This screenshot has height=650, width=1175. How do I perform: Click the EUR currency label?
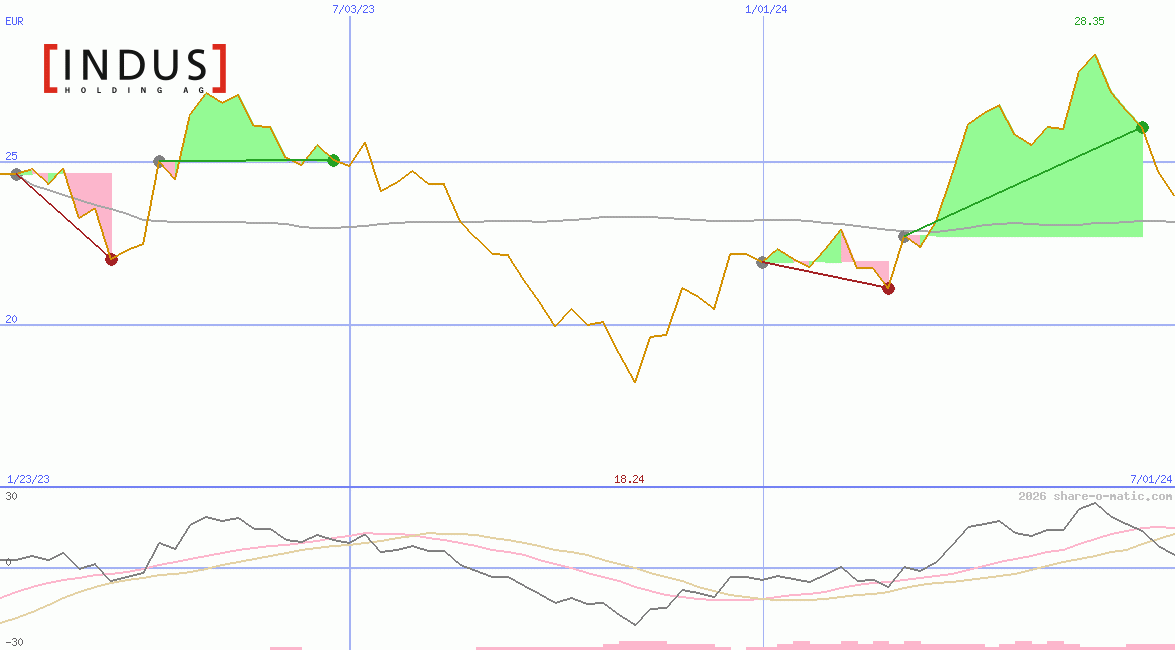point(14,21)
